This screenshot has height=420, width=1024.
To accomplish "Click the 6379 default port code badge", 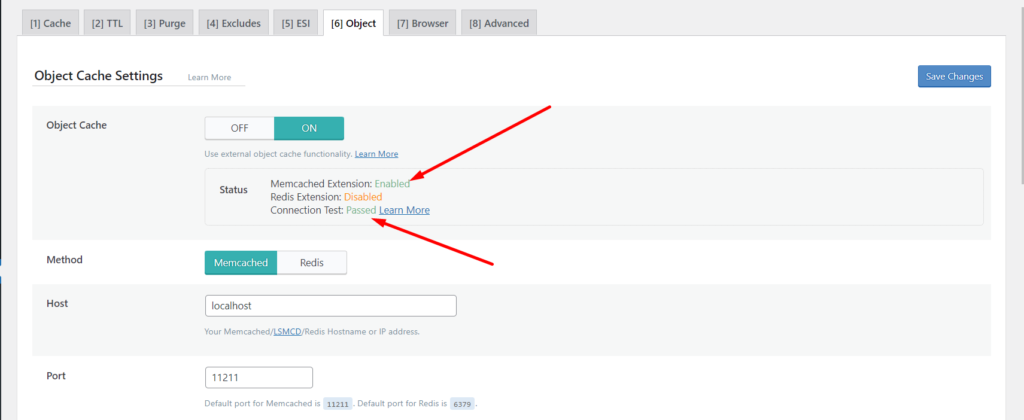I will (462, 404).
